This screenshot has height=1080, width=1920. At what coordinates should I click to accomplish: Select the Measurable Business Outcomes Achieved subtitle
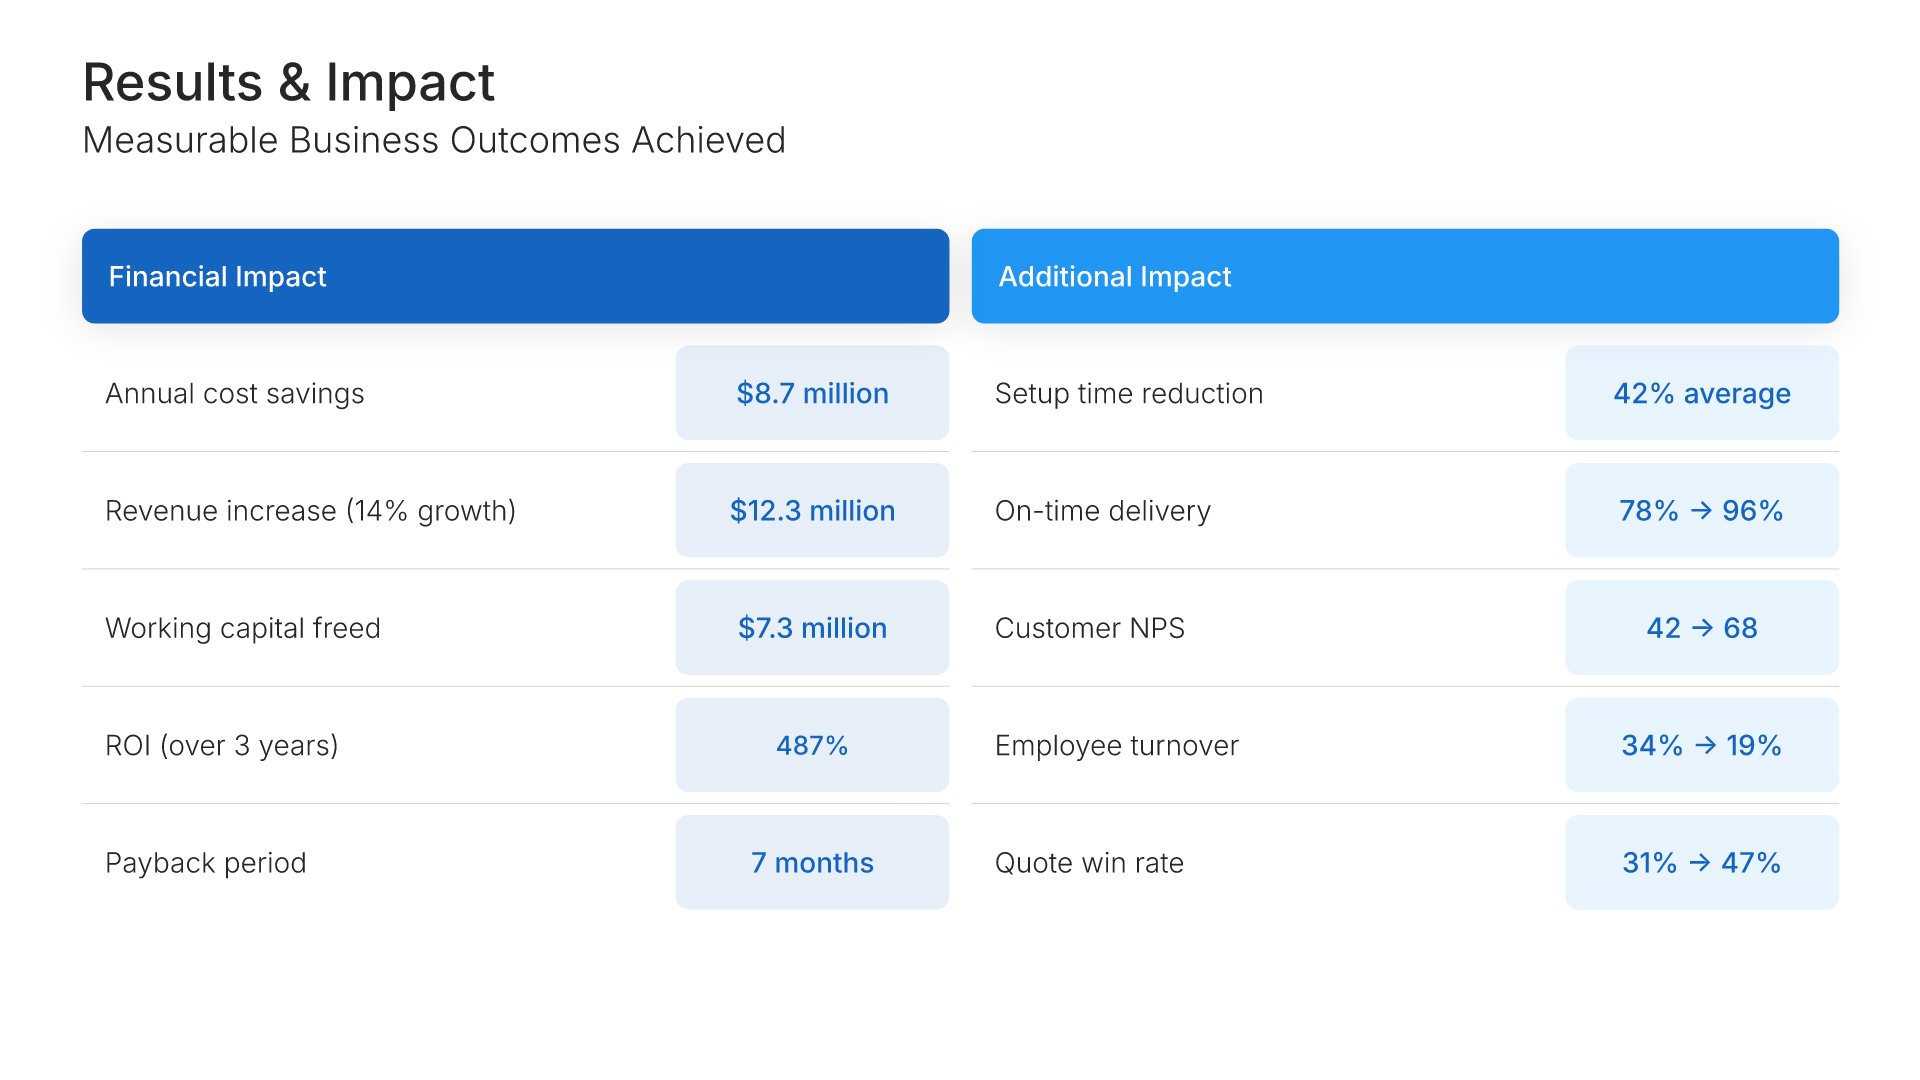click(x=434, y=141)
